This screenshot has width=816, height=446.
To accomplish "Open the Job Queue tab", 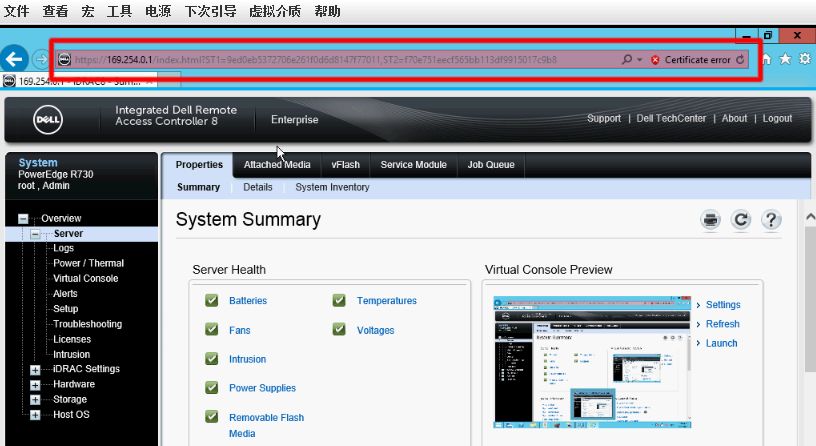I will [x=491, y=165].
